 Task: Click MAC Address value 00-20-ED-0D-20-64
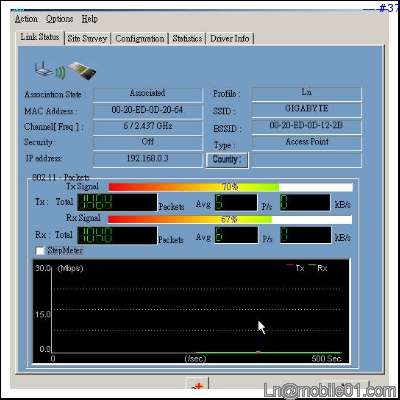[x=148, y=111]
